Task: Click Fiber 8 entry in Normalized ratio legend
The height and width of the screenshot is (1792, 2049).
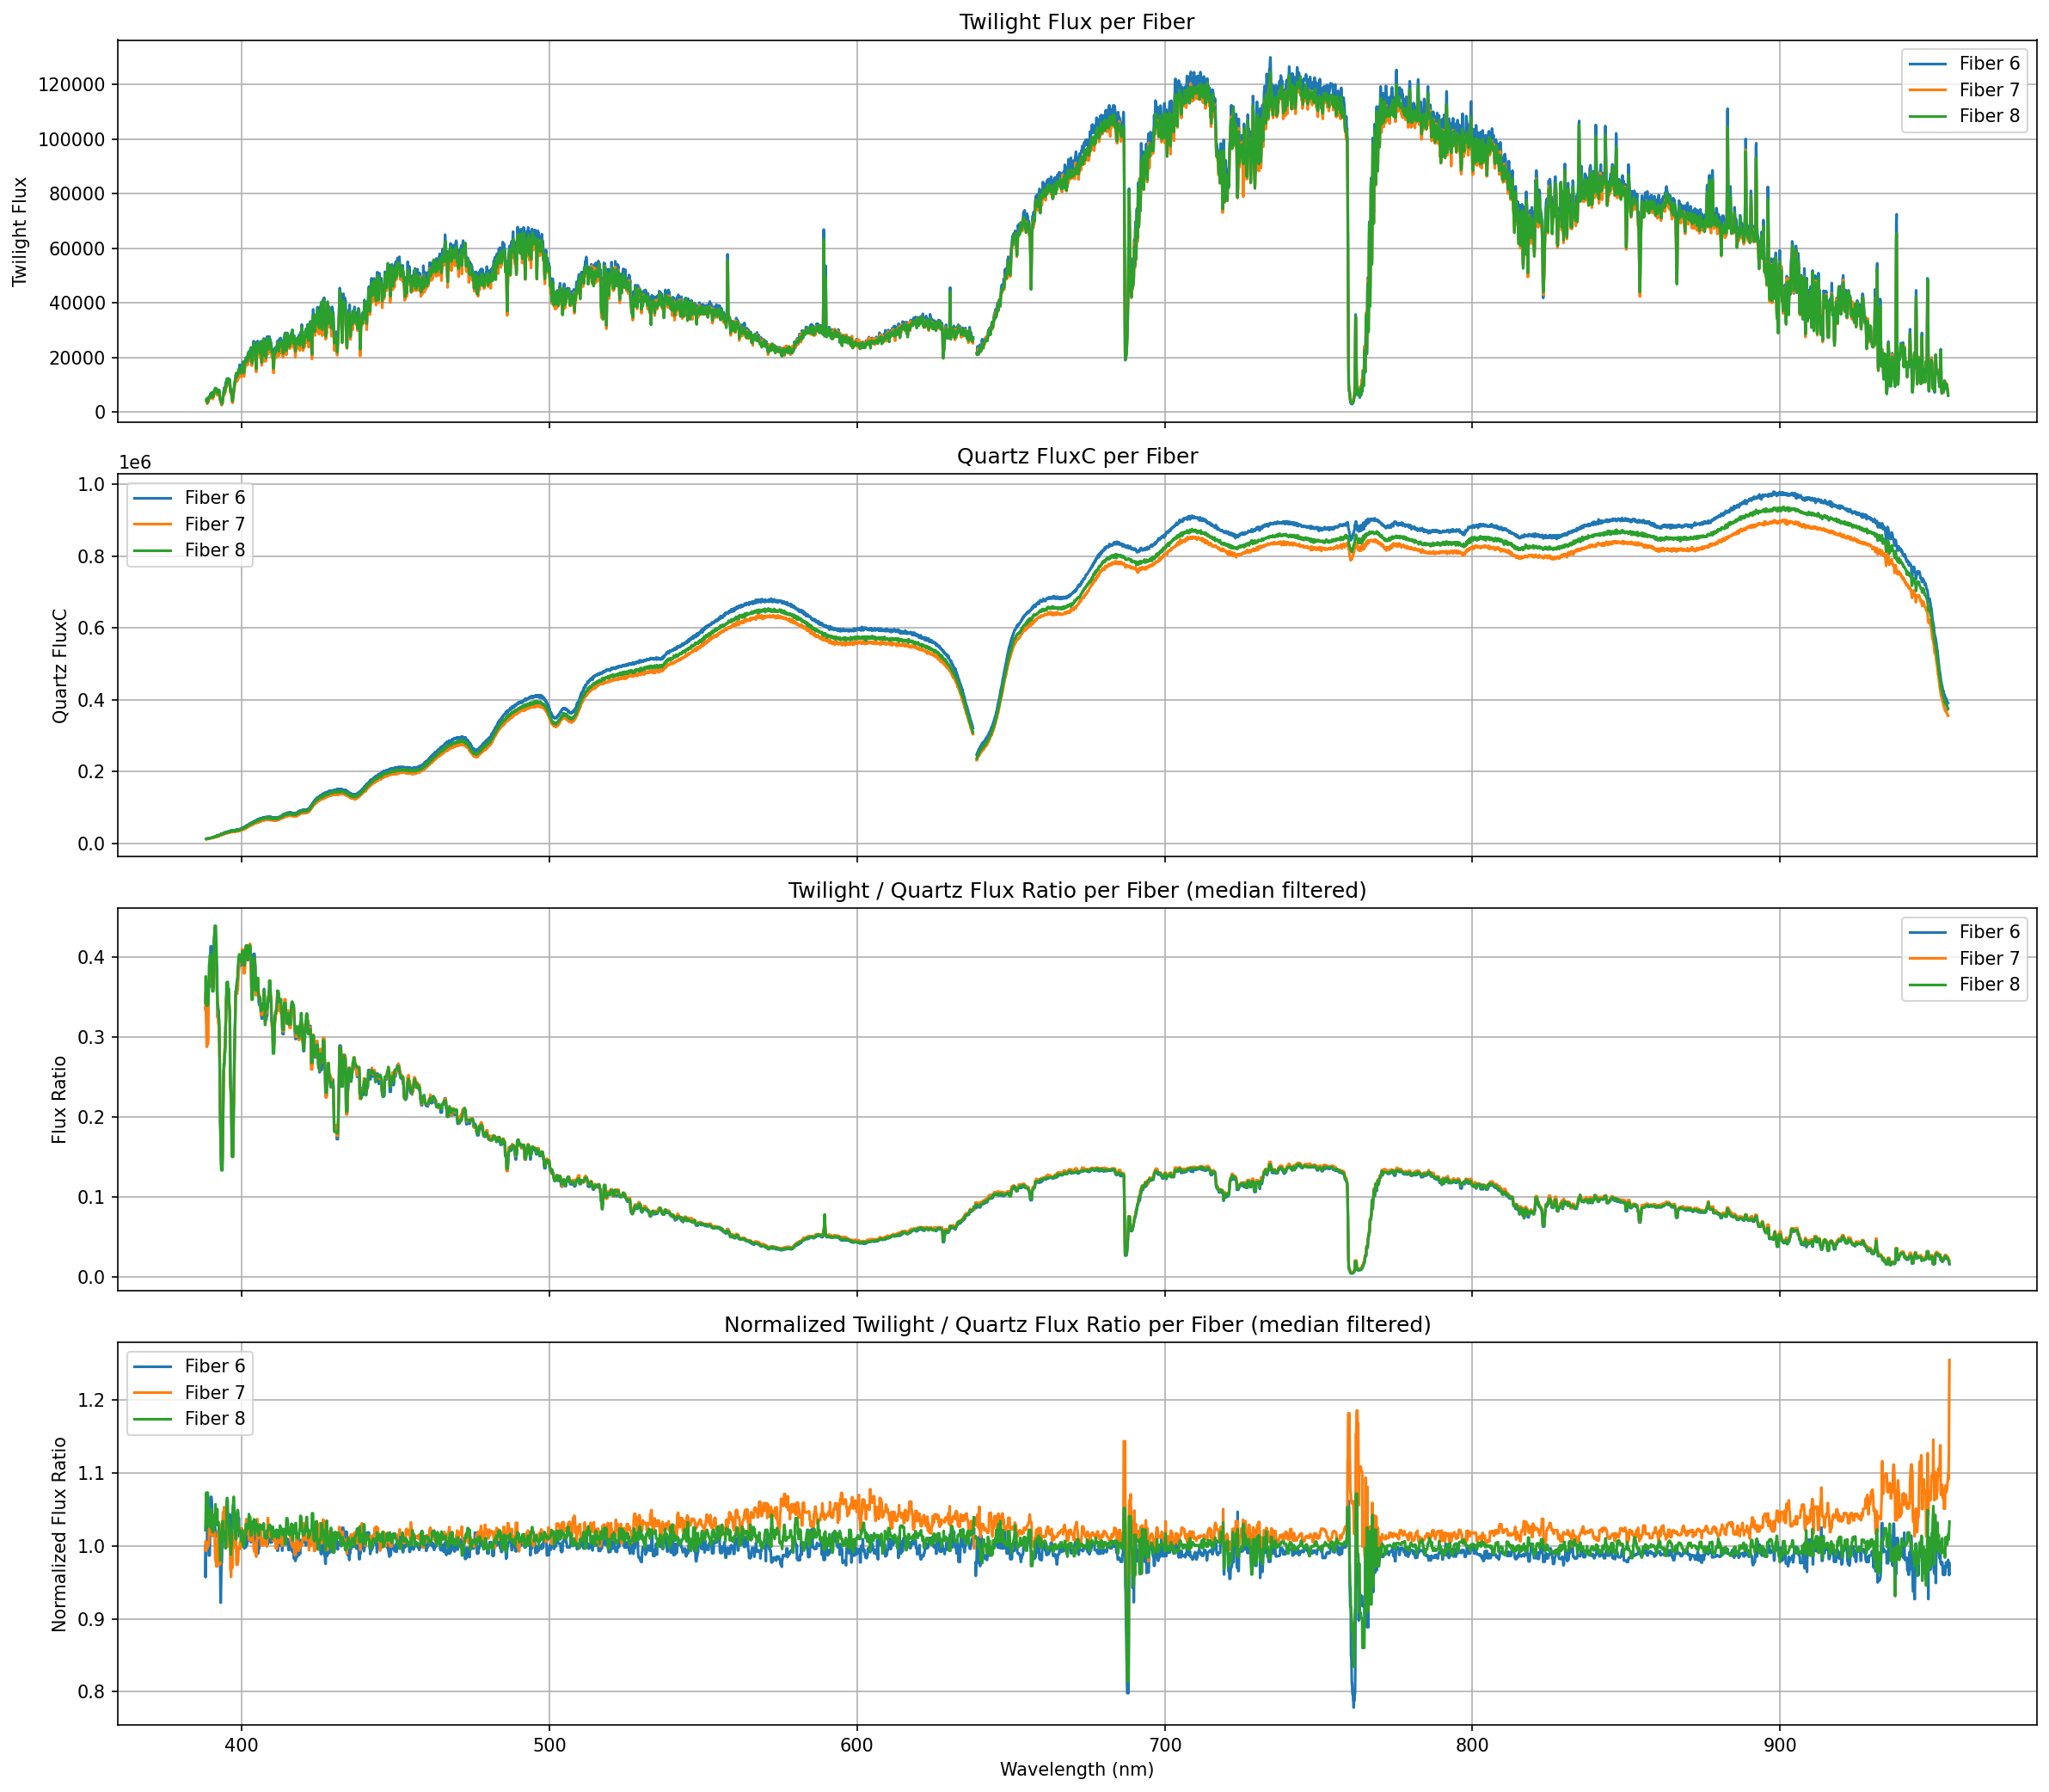Action: pos(214,1418)
